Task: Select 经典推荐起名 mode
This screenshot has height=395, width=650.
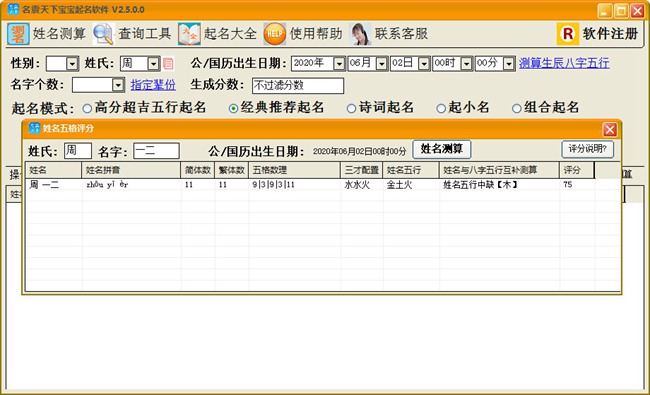Action: 233,109
